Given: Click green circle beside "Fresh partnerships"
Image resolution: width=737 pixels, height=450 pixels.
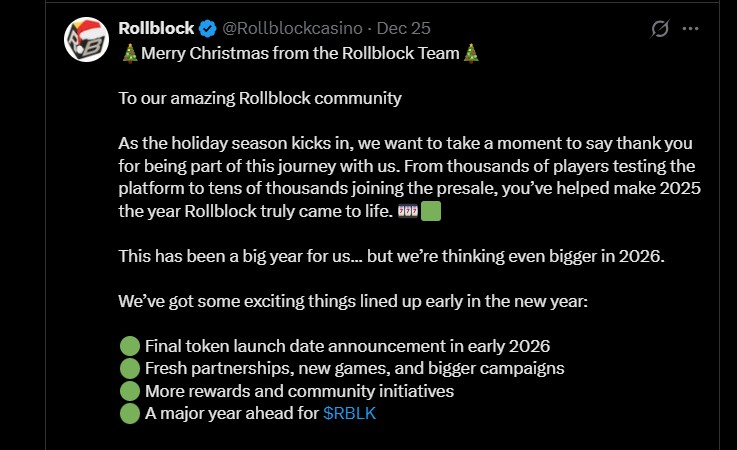Looking at the screenshot, I should 129,368.
